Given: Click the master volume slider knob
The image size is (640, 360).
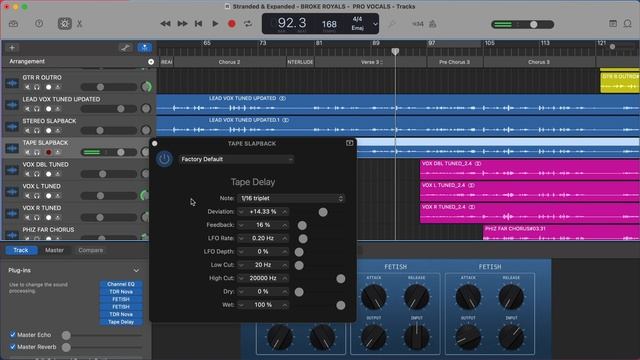Looking at the screenshot, I should point(533,24).
